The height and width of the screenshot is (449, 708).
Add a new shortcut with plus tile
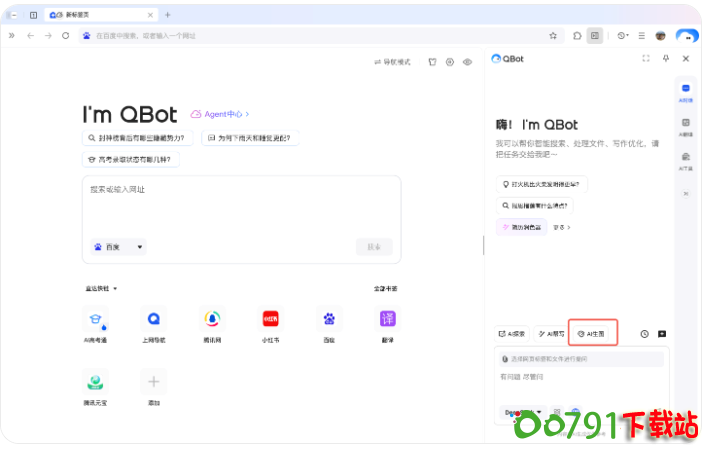[153, 382]
